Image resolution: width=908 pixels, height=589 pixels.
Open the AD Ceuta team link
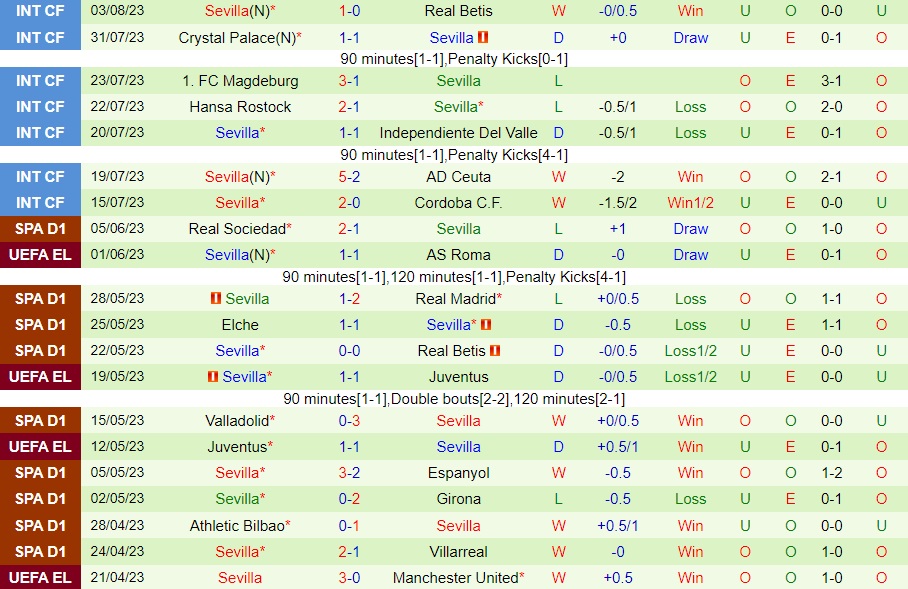point(458,177)
